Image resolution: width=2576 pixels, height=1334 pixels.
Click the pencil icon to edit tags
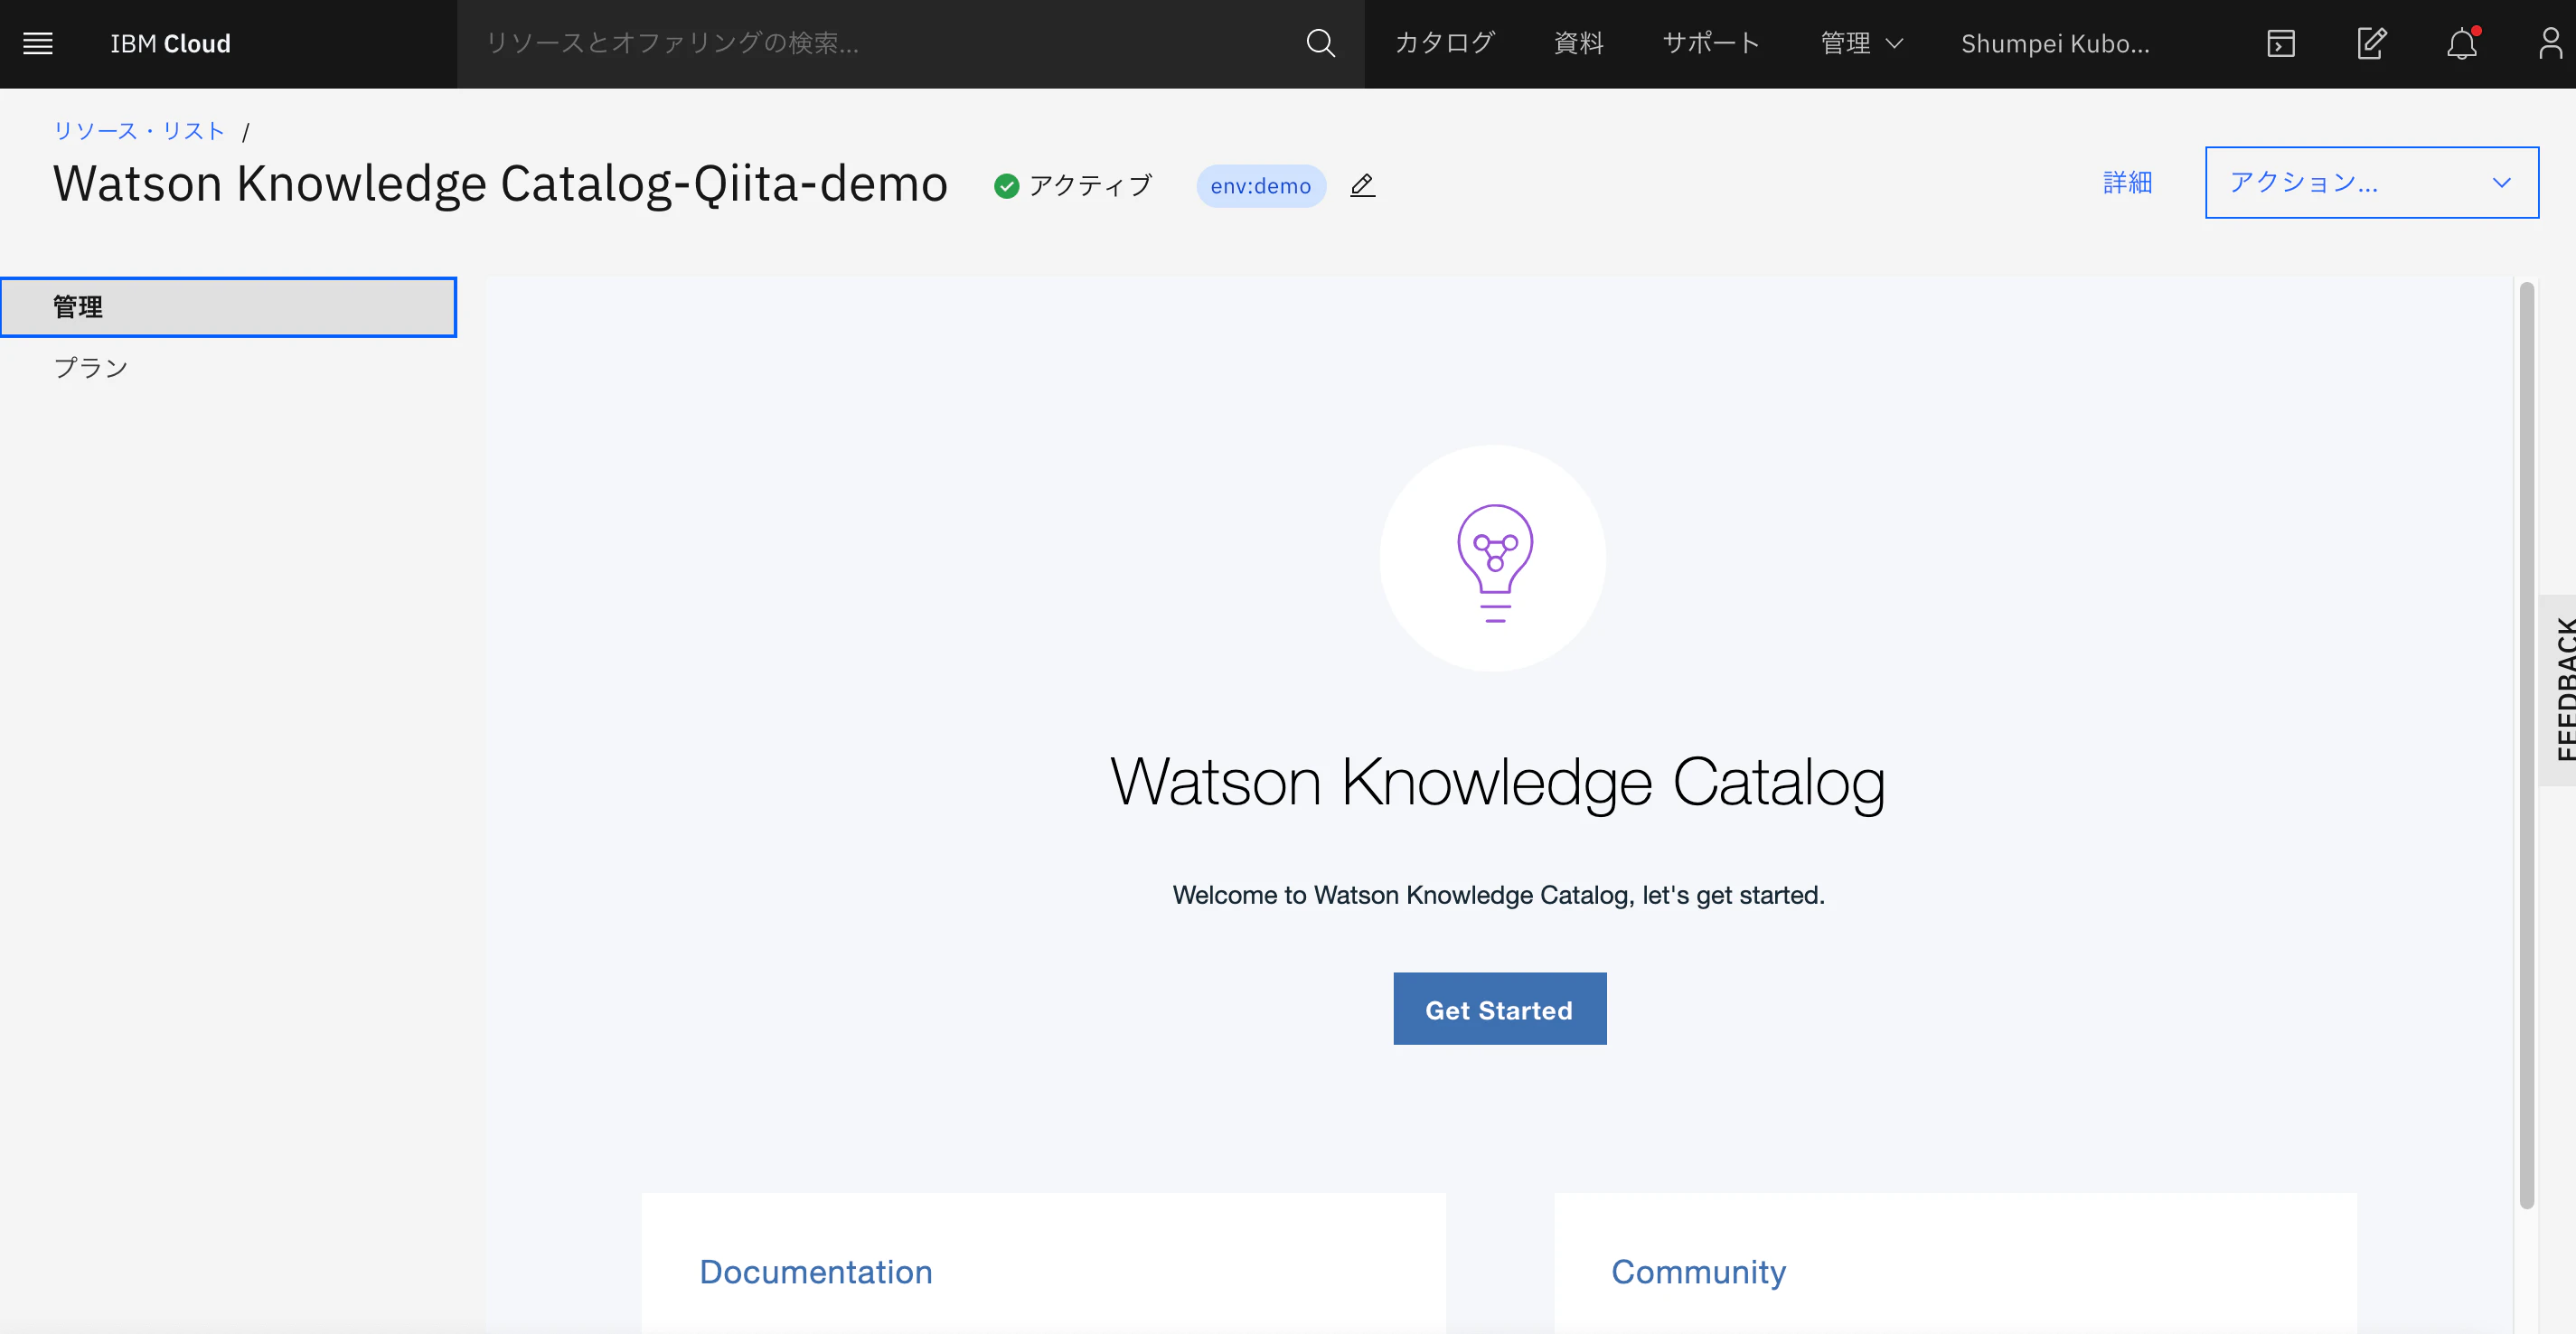click(x=1362, y=185)
